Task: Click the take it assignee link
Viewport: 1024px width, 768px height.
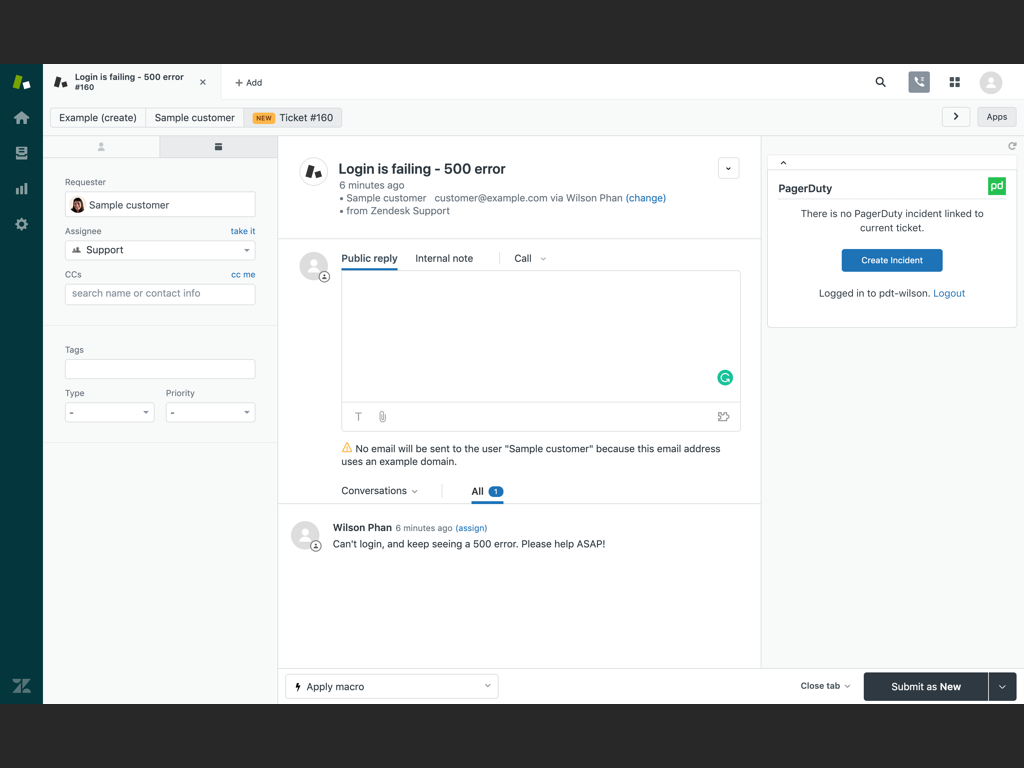Action: click(242, 231)
